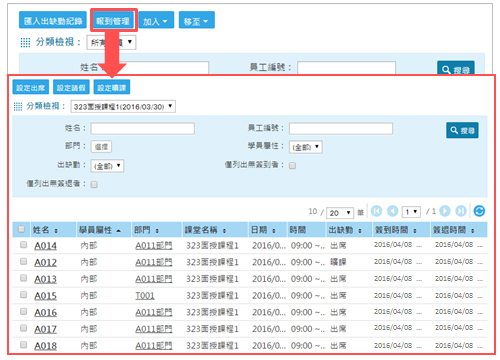Viewport: 500px width, 360px height.
Task: Check the row checkbox for A015
Action: (23, 295)
